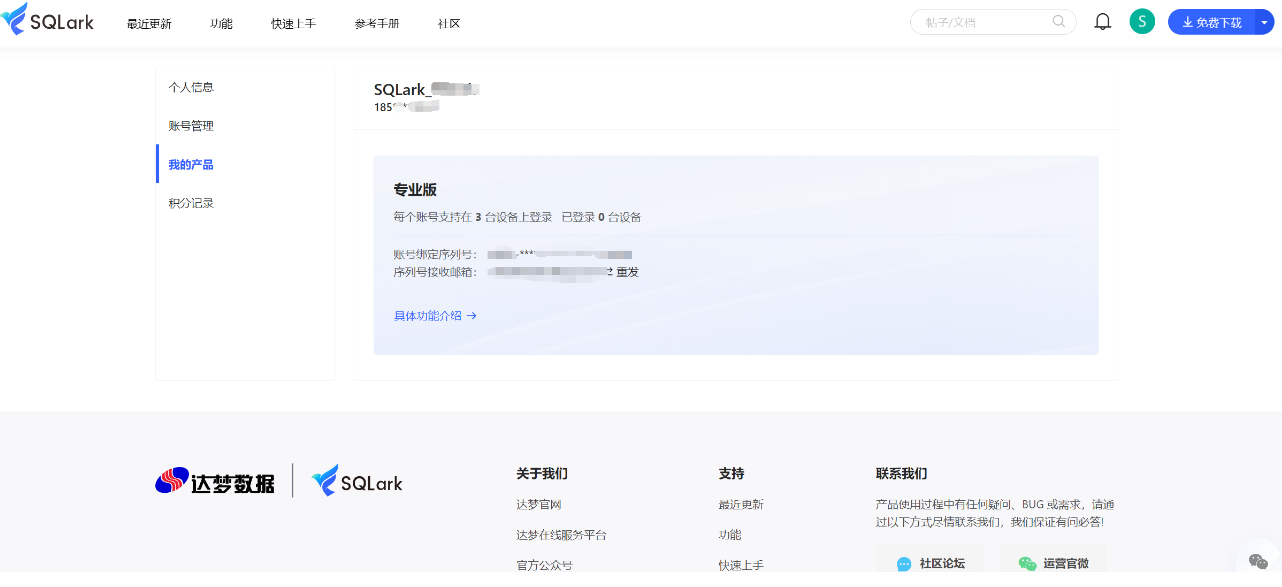Open 达梦官网 footer link

tap(539, 505)
